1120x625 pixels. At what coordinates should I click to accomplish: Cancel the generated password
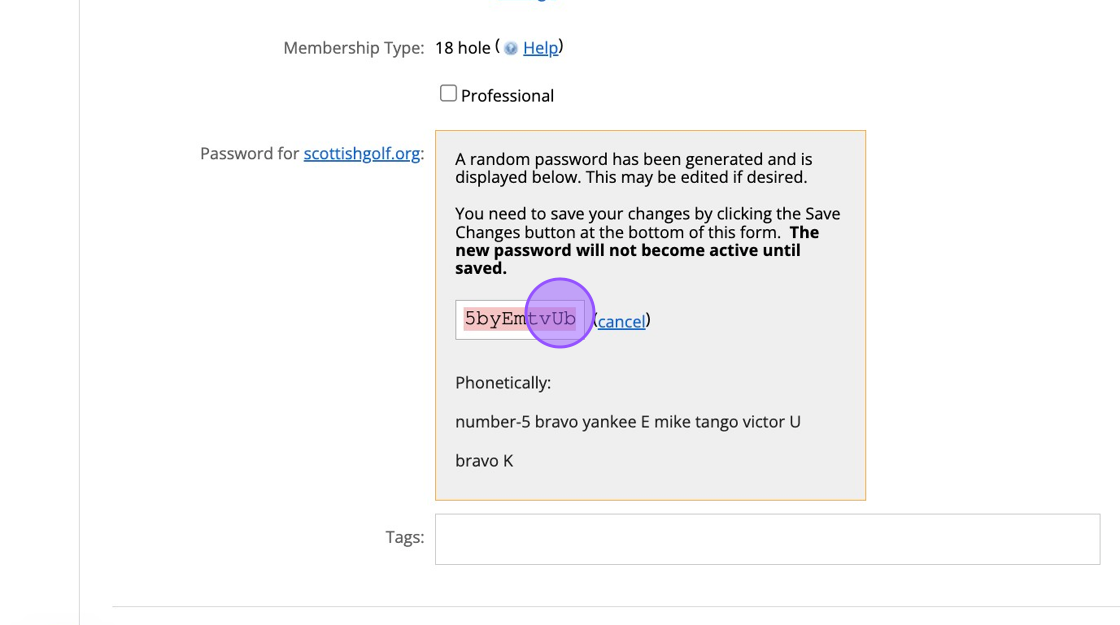[621, 321]
